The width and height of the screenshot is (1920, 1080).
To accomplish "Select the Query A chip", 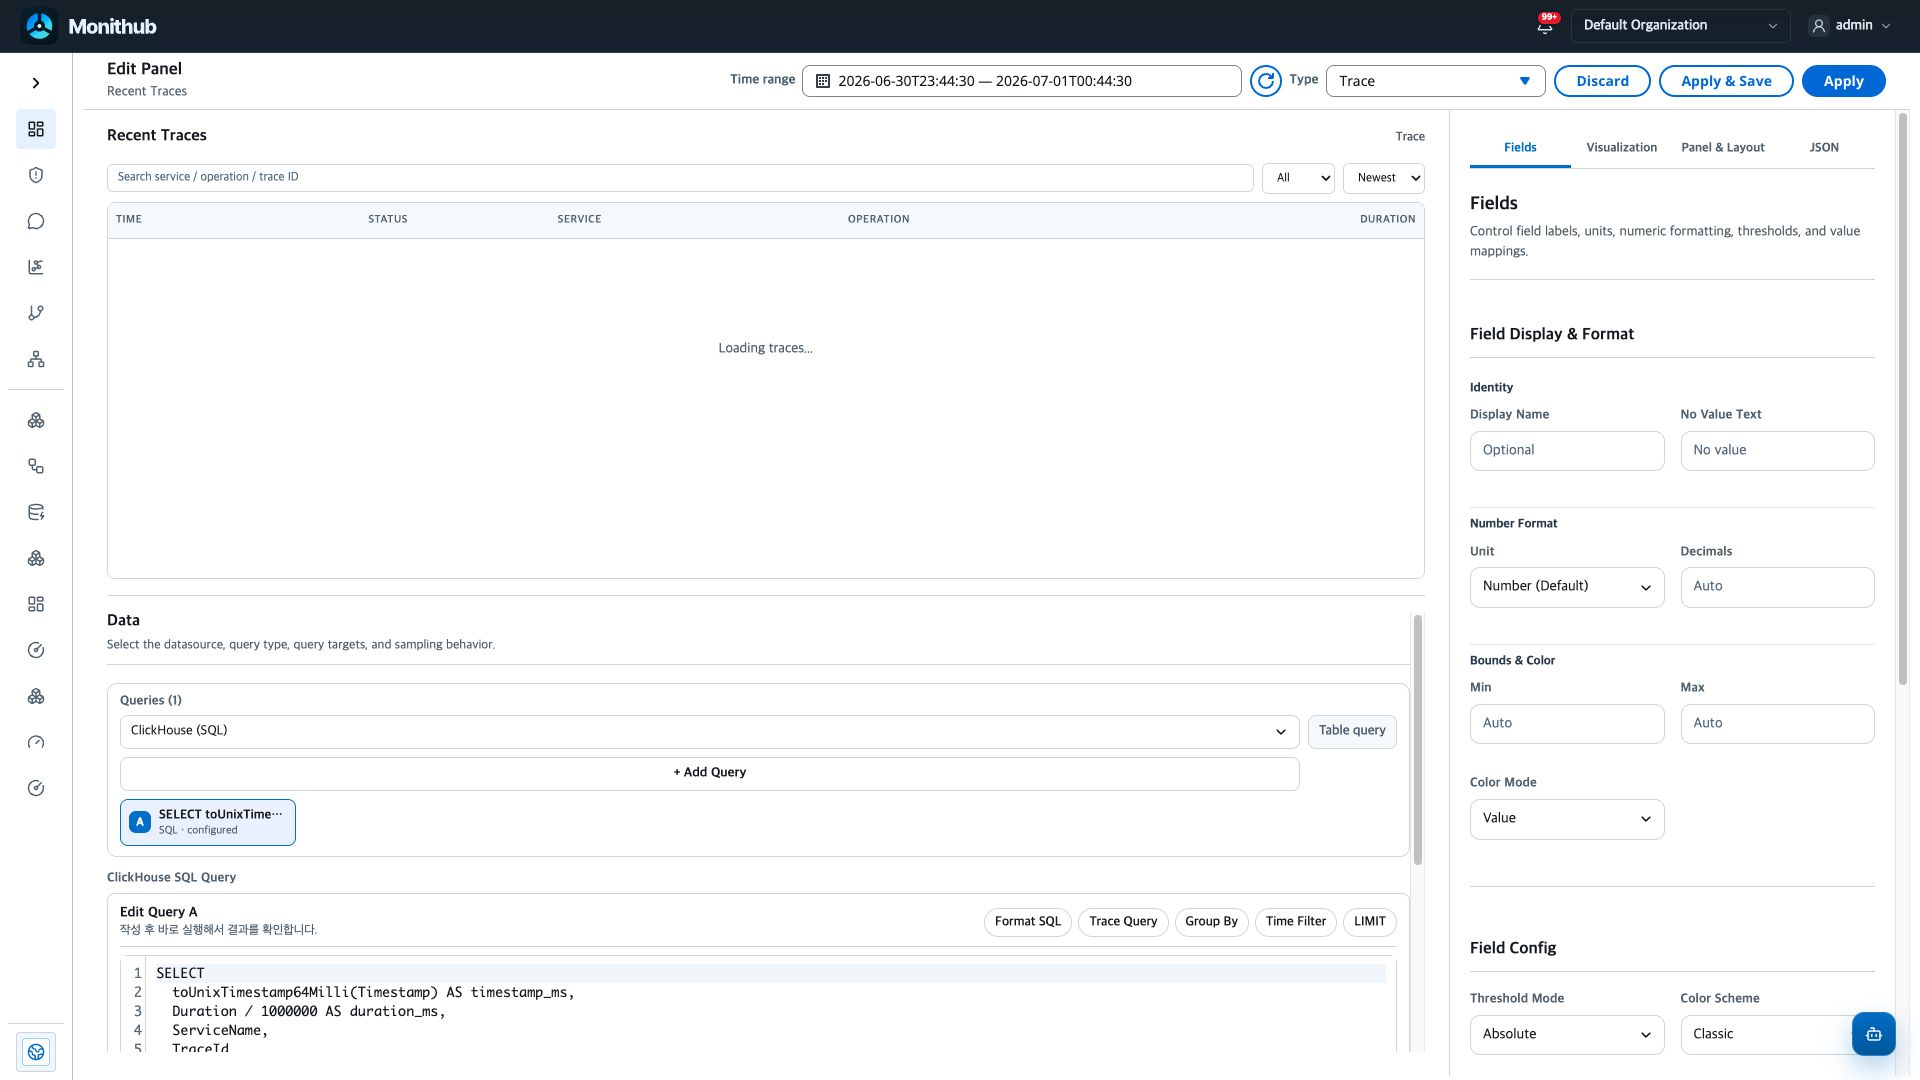I will point(208,822).
